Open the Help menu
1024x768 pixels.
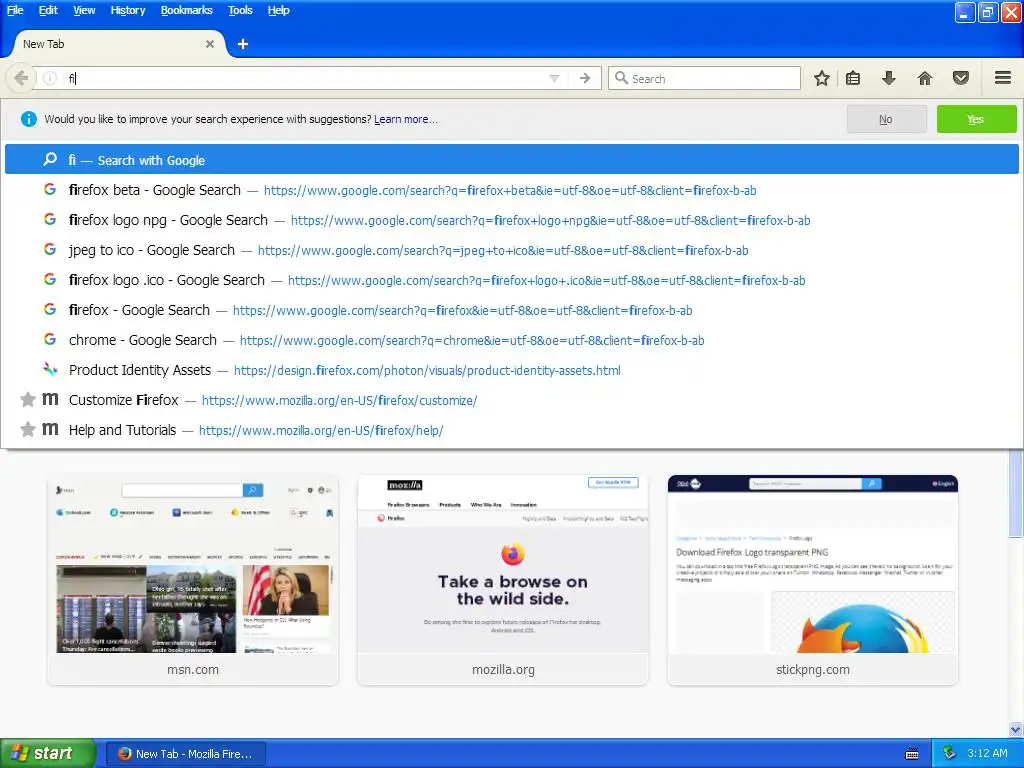(279, 10)
